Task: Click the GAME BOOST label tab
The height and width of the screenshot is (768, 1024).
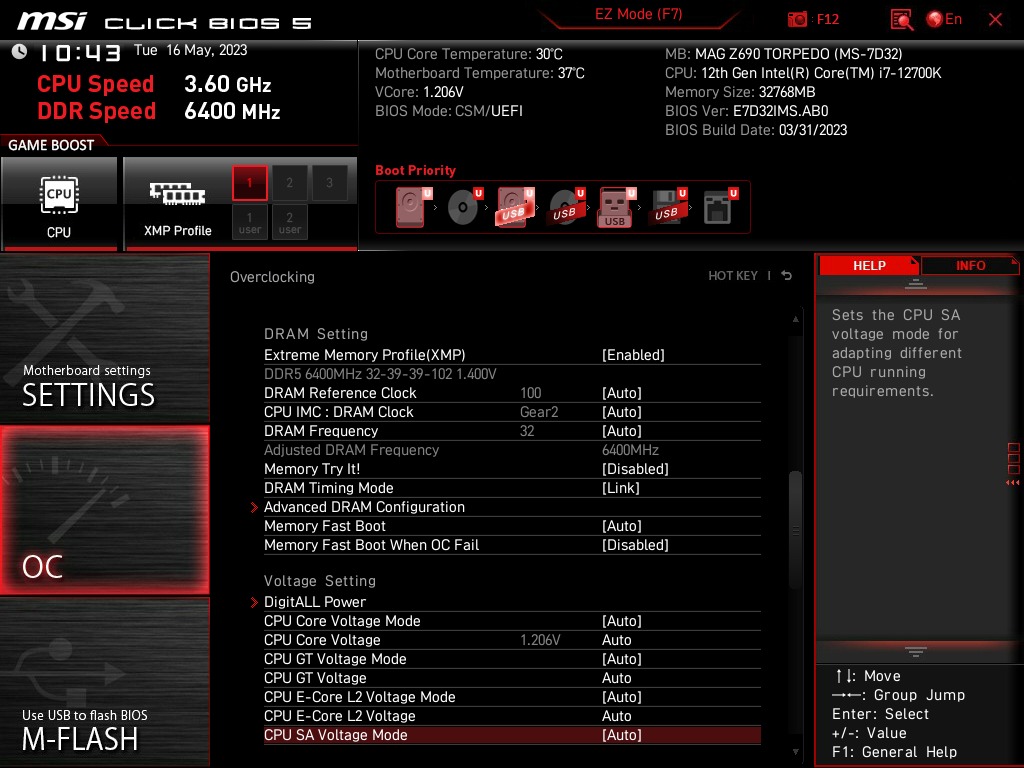Action: [x=51, y=145]
